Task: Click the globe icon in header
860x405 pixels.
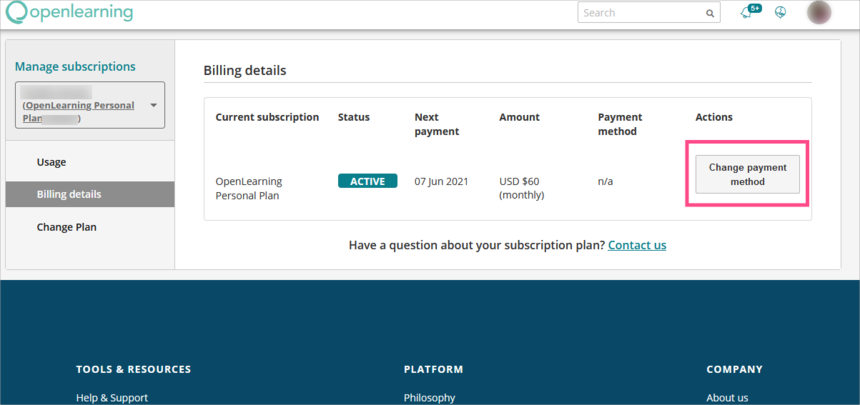Action: [781, 13]
